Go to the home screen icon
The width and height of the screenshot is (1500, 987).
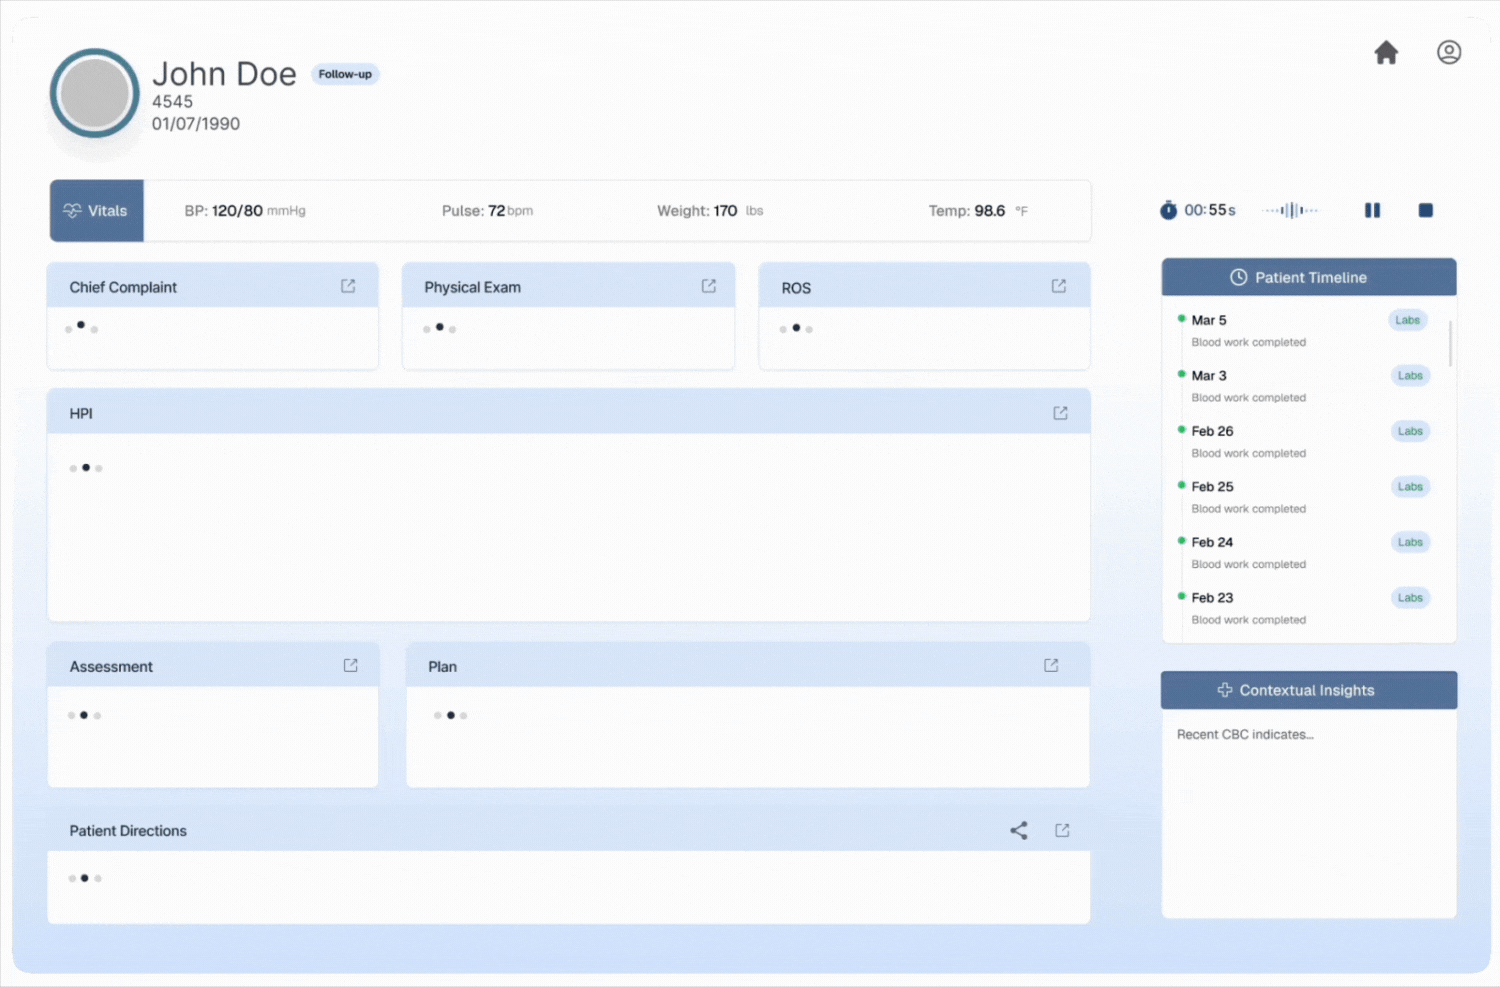(x=1386, y=53)
